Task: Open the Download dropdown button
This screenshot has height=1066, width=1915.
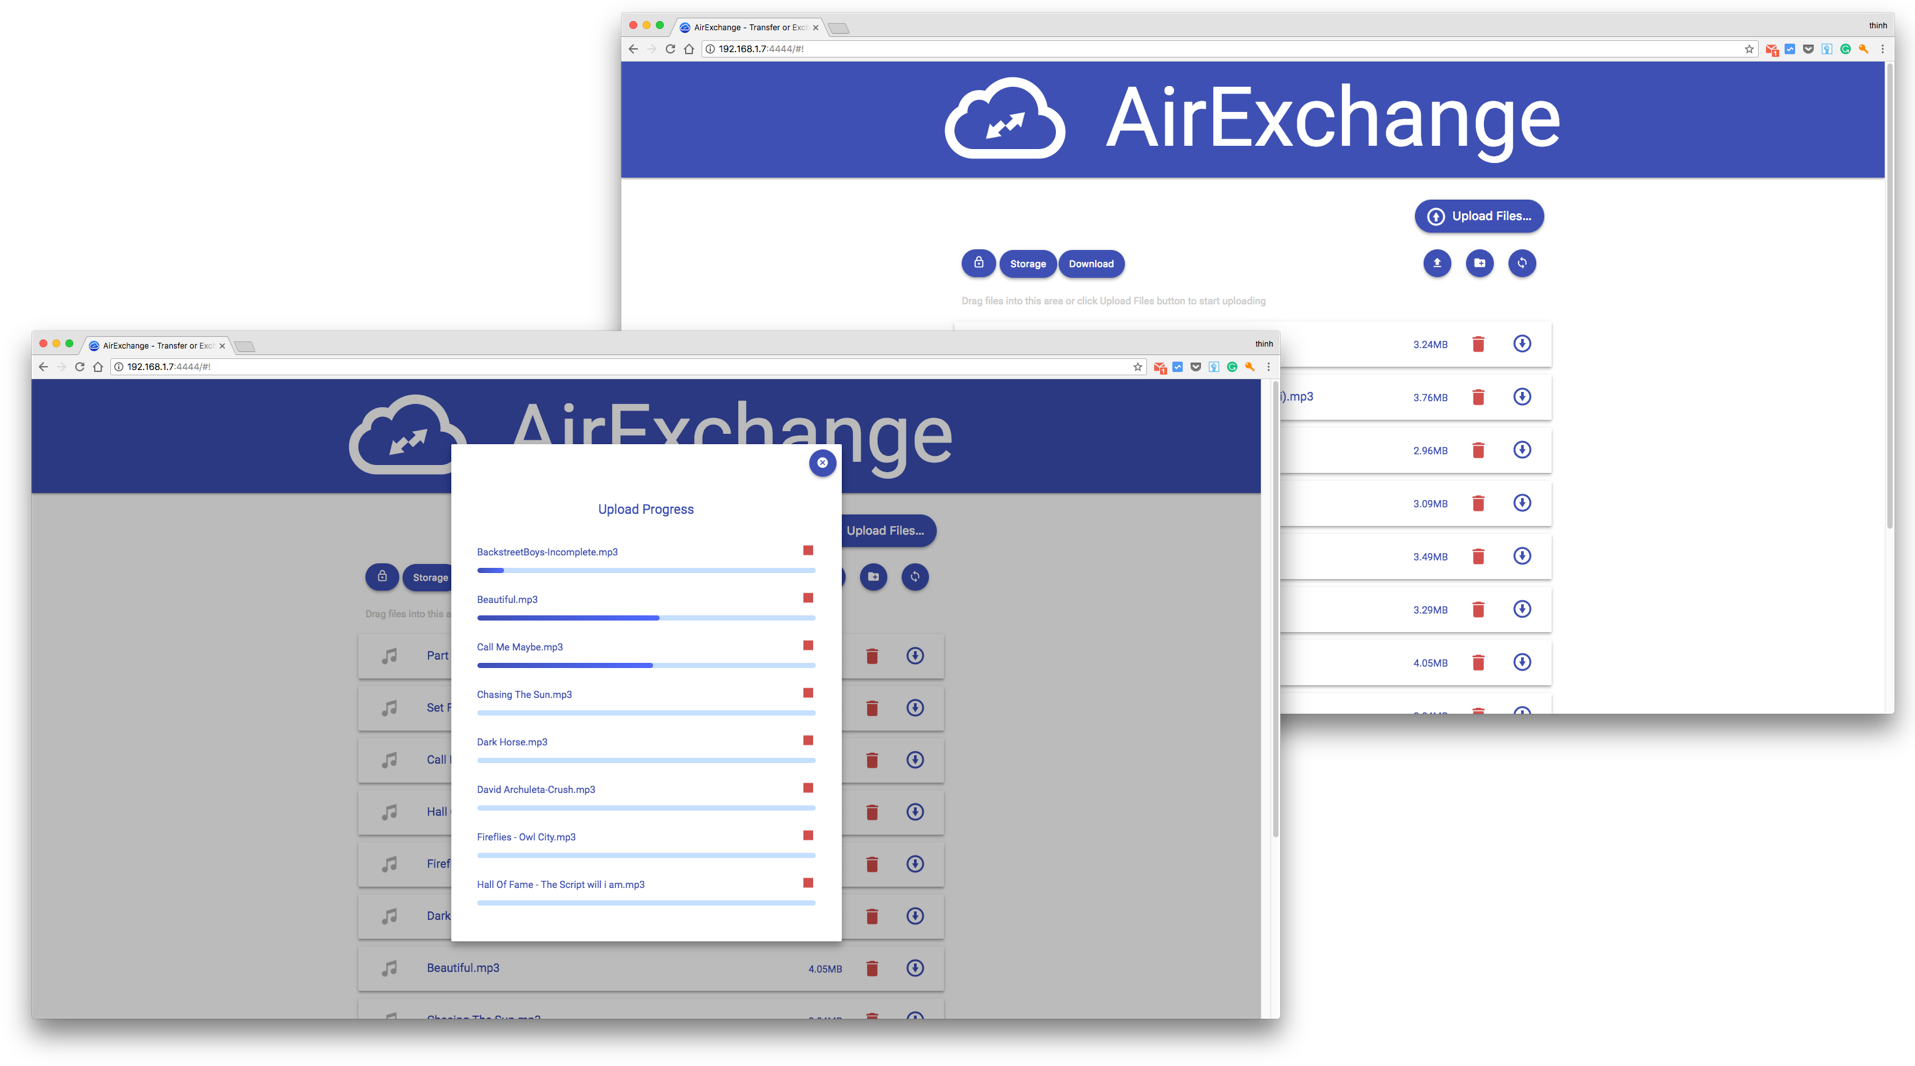Action: point(1091,263)
